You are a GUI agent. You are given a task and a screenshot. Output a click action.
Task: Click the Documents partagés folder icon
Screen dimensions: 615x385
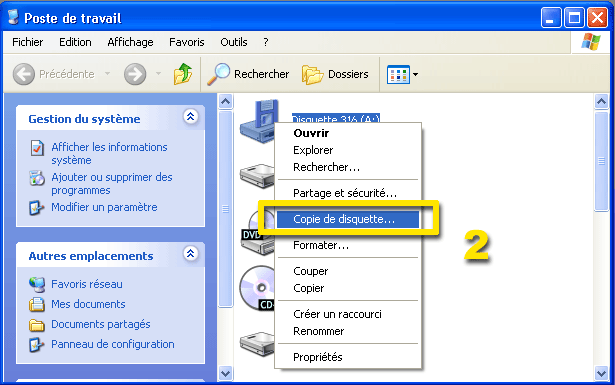[x=37, y=325]
